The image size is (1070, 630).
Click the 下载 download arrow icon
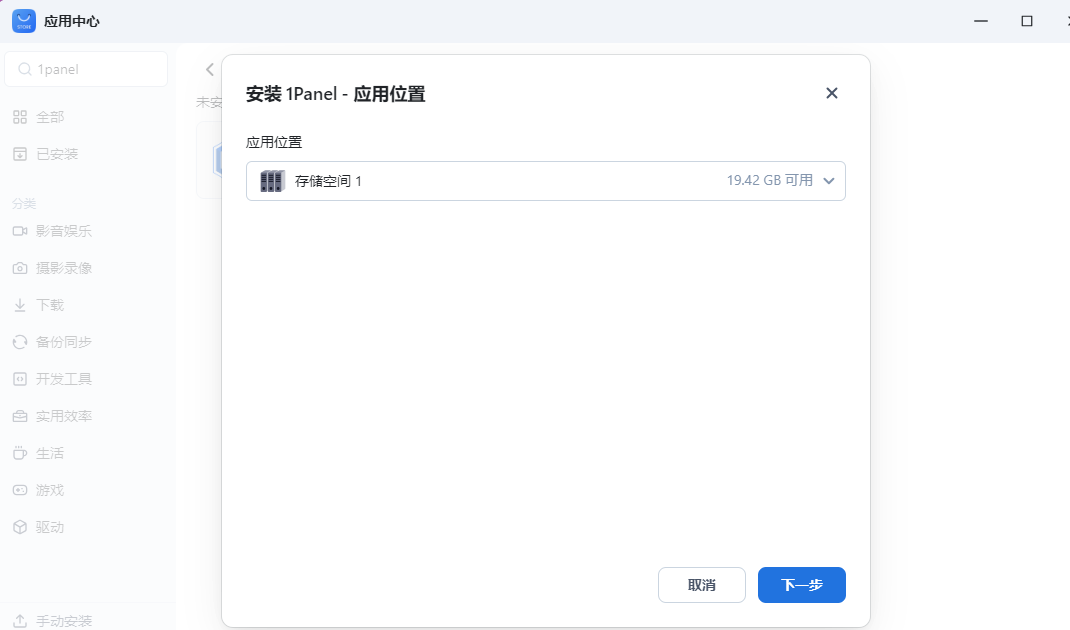tap(20, 305)
